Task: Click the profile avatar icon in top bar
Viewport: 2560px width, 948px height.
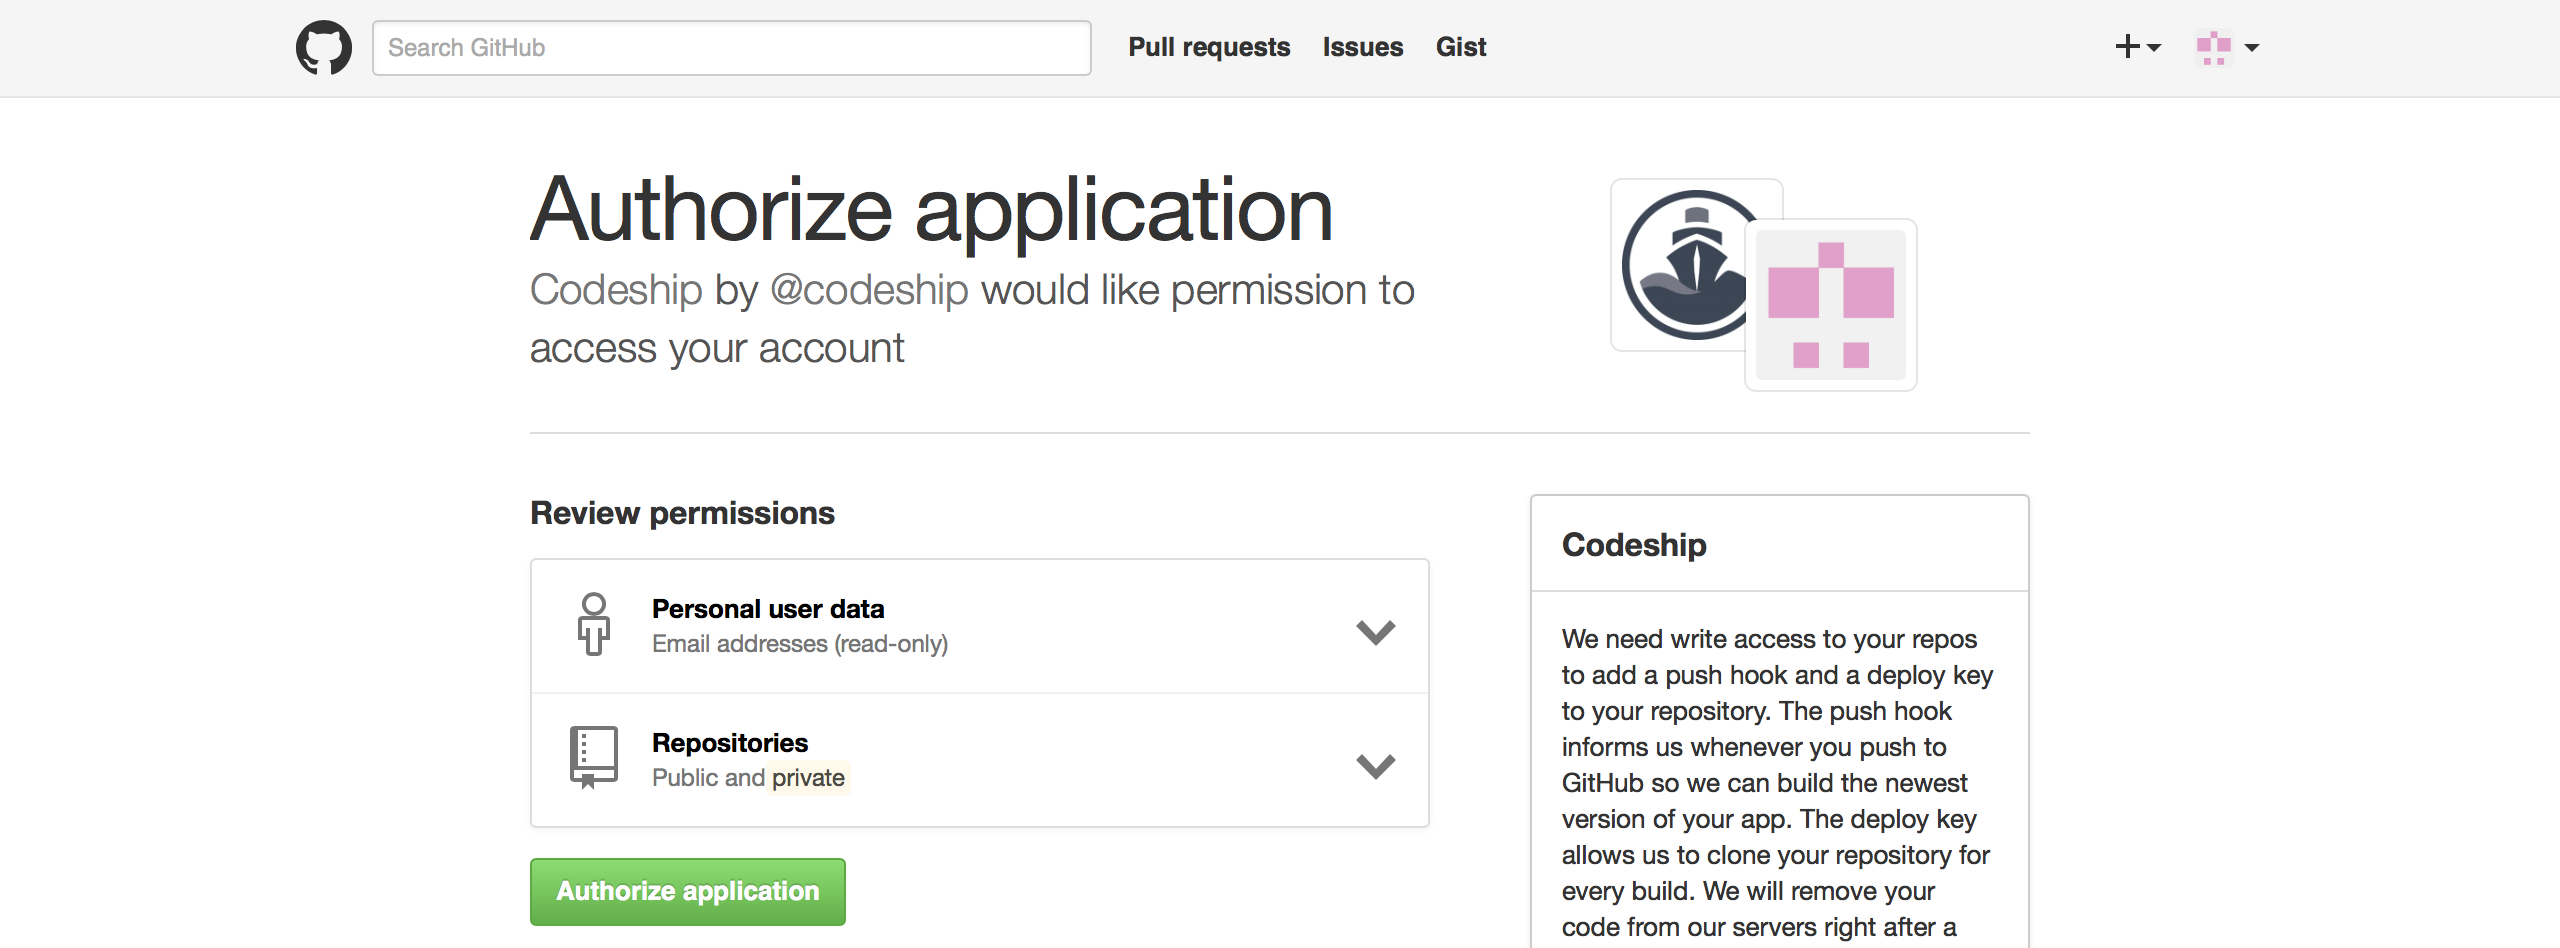Action: 2212,46
